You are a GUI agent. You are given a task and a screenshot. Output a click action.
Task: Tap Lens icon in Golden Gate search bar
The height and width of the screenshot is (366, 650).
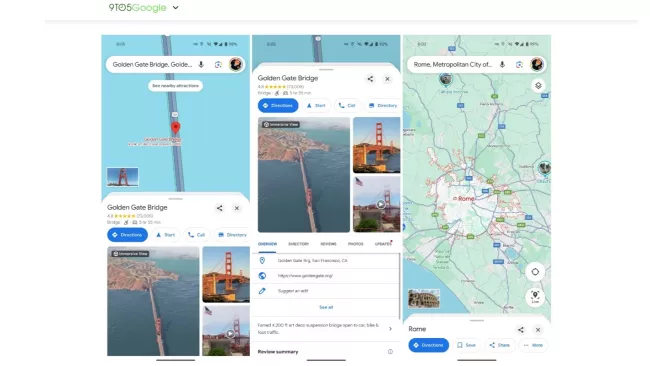click(218, 64)
